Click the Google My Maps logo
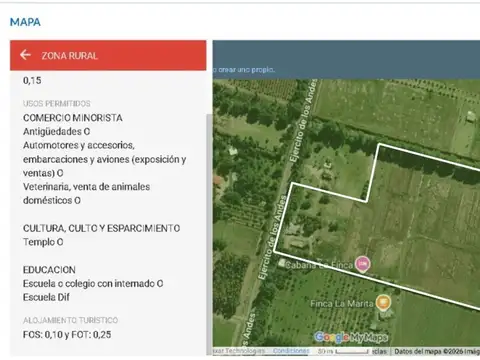480x360 pixels. click(351, 337)
